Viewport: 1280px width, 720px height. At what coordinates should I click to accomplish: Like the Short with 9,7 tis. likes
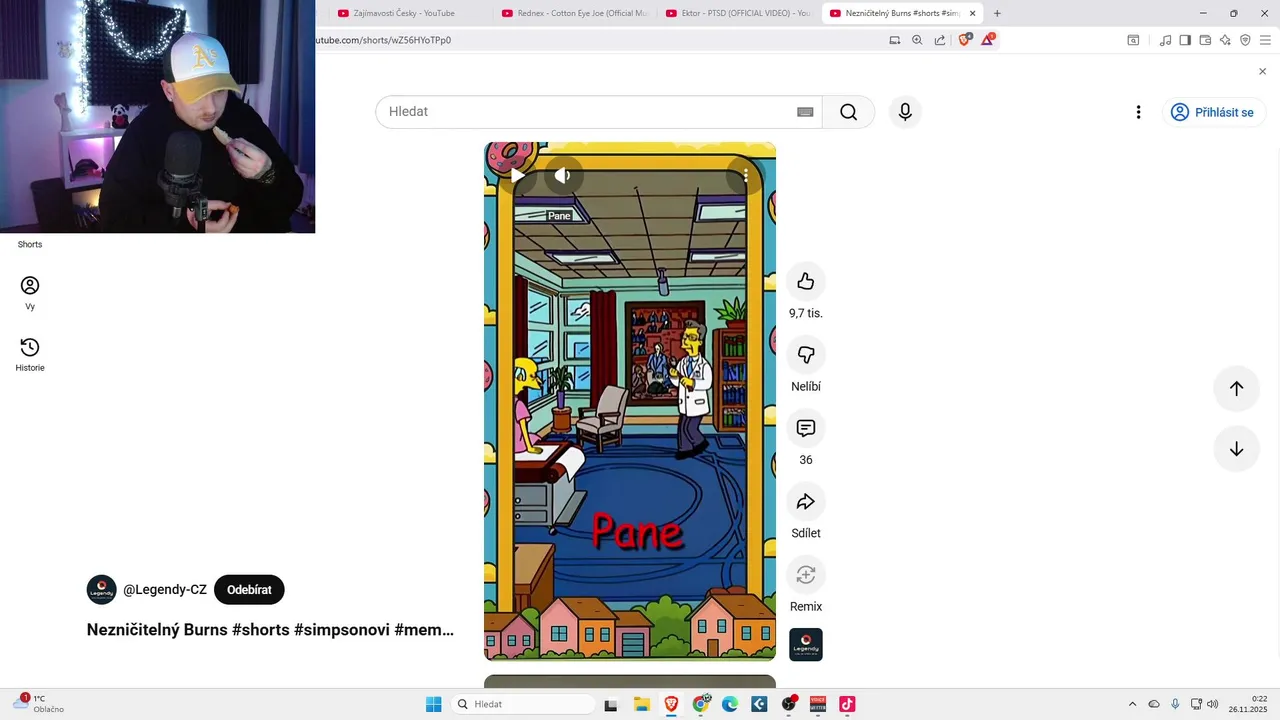point(806,282)
